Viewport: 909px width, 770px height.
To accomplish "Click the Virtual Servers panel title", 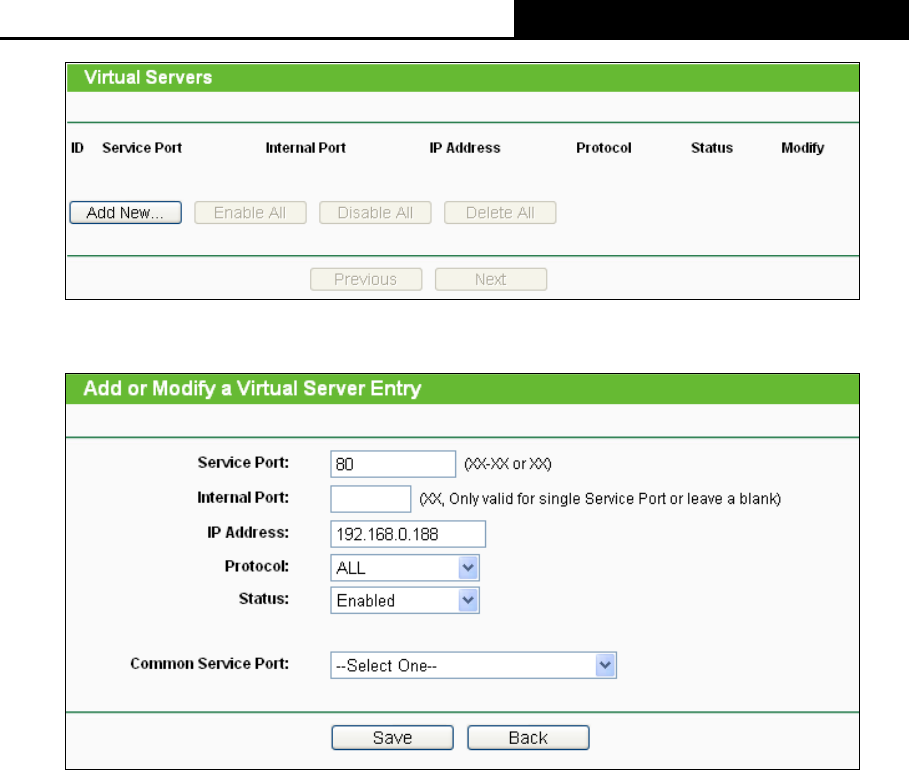I will (148, 77).
